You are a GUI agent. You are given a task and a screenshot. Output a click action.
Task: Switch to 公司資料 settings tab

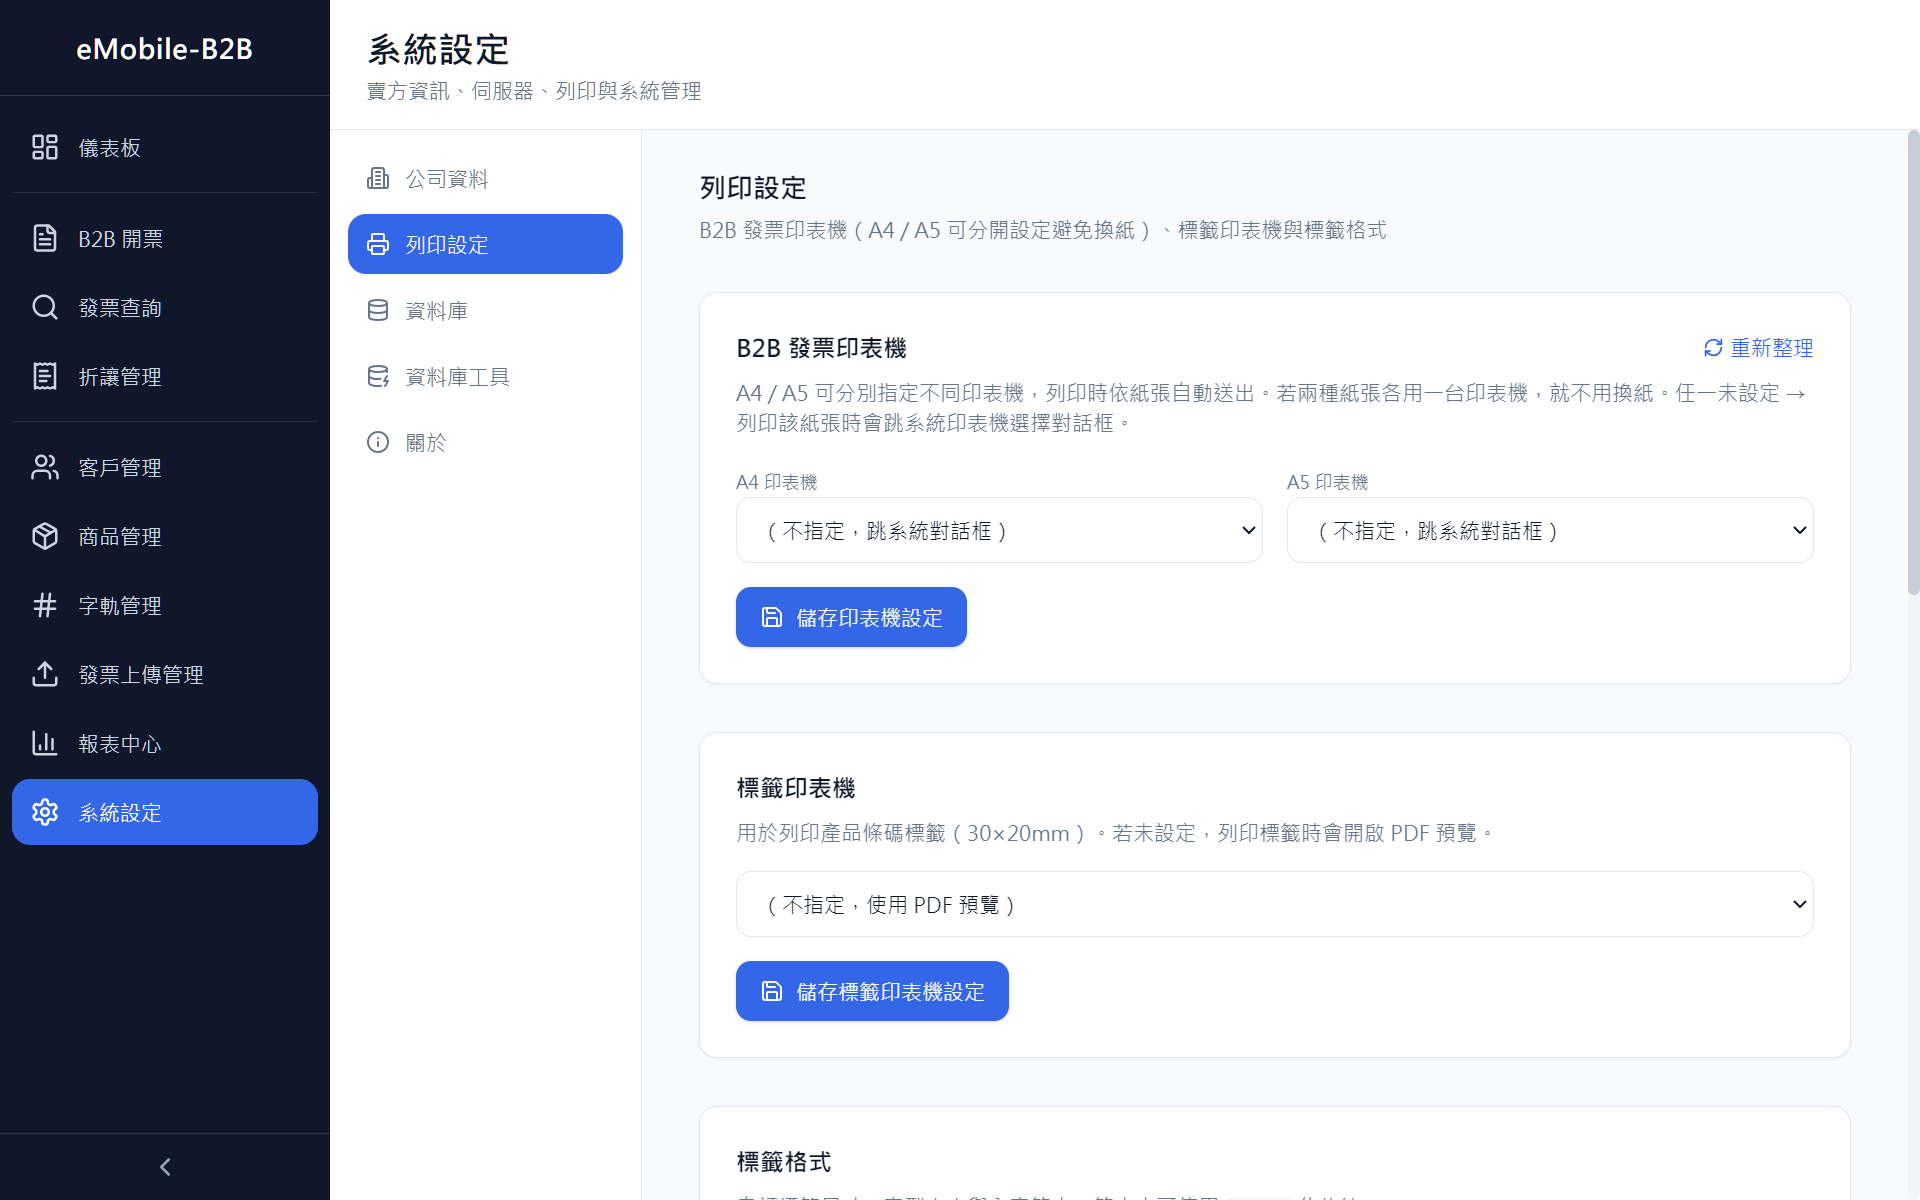[485, 178]
